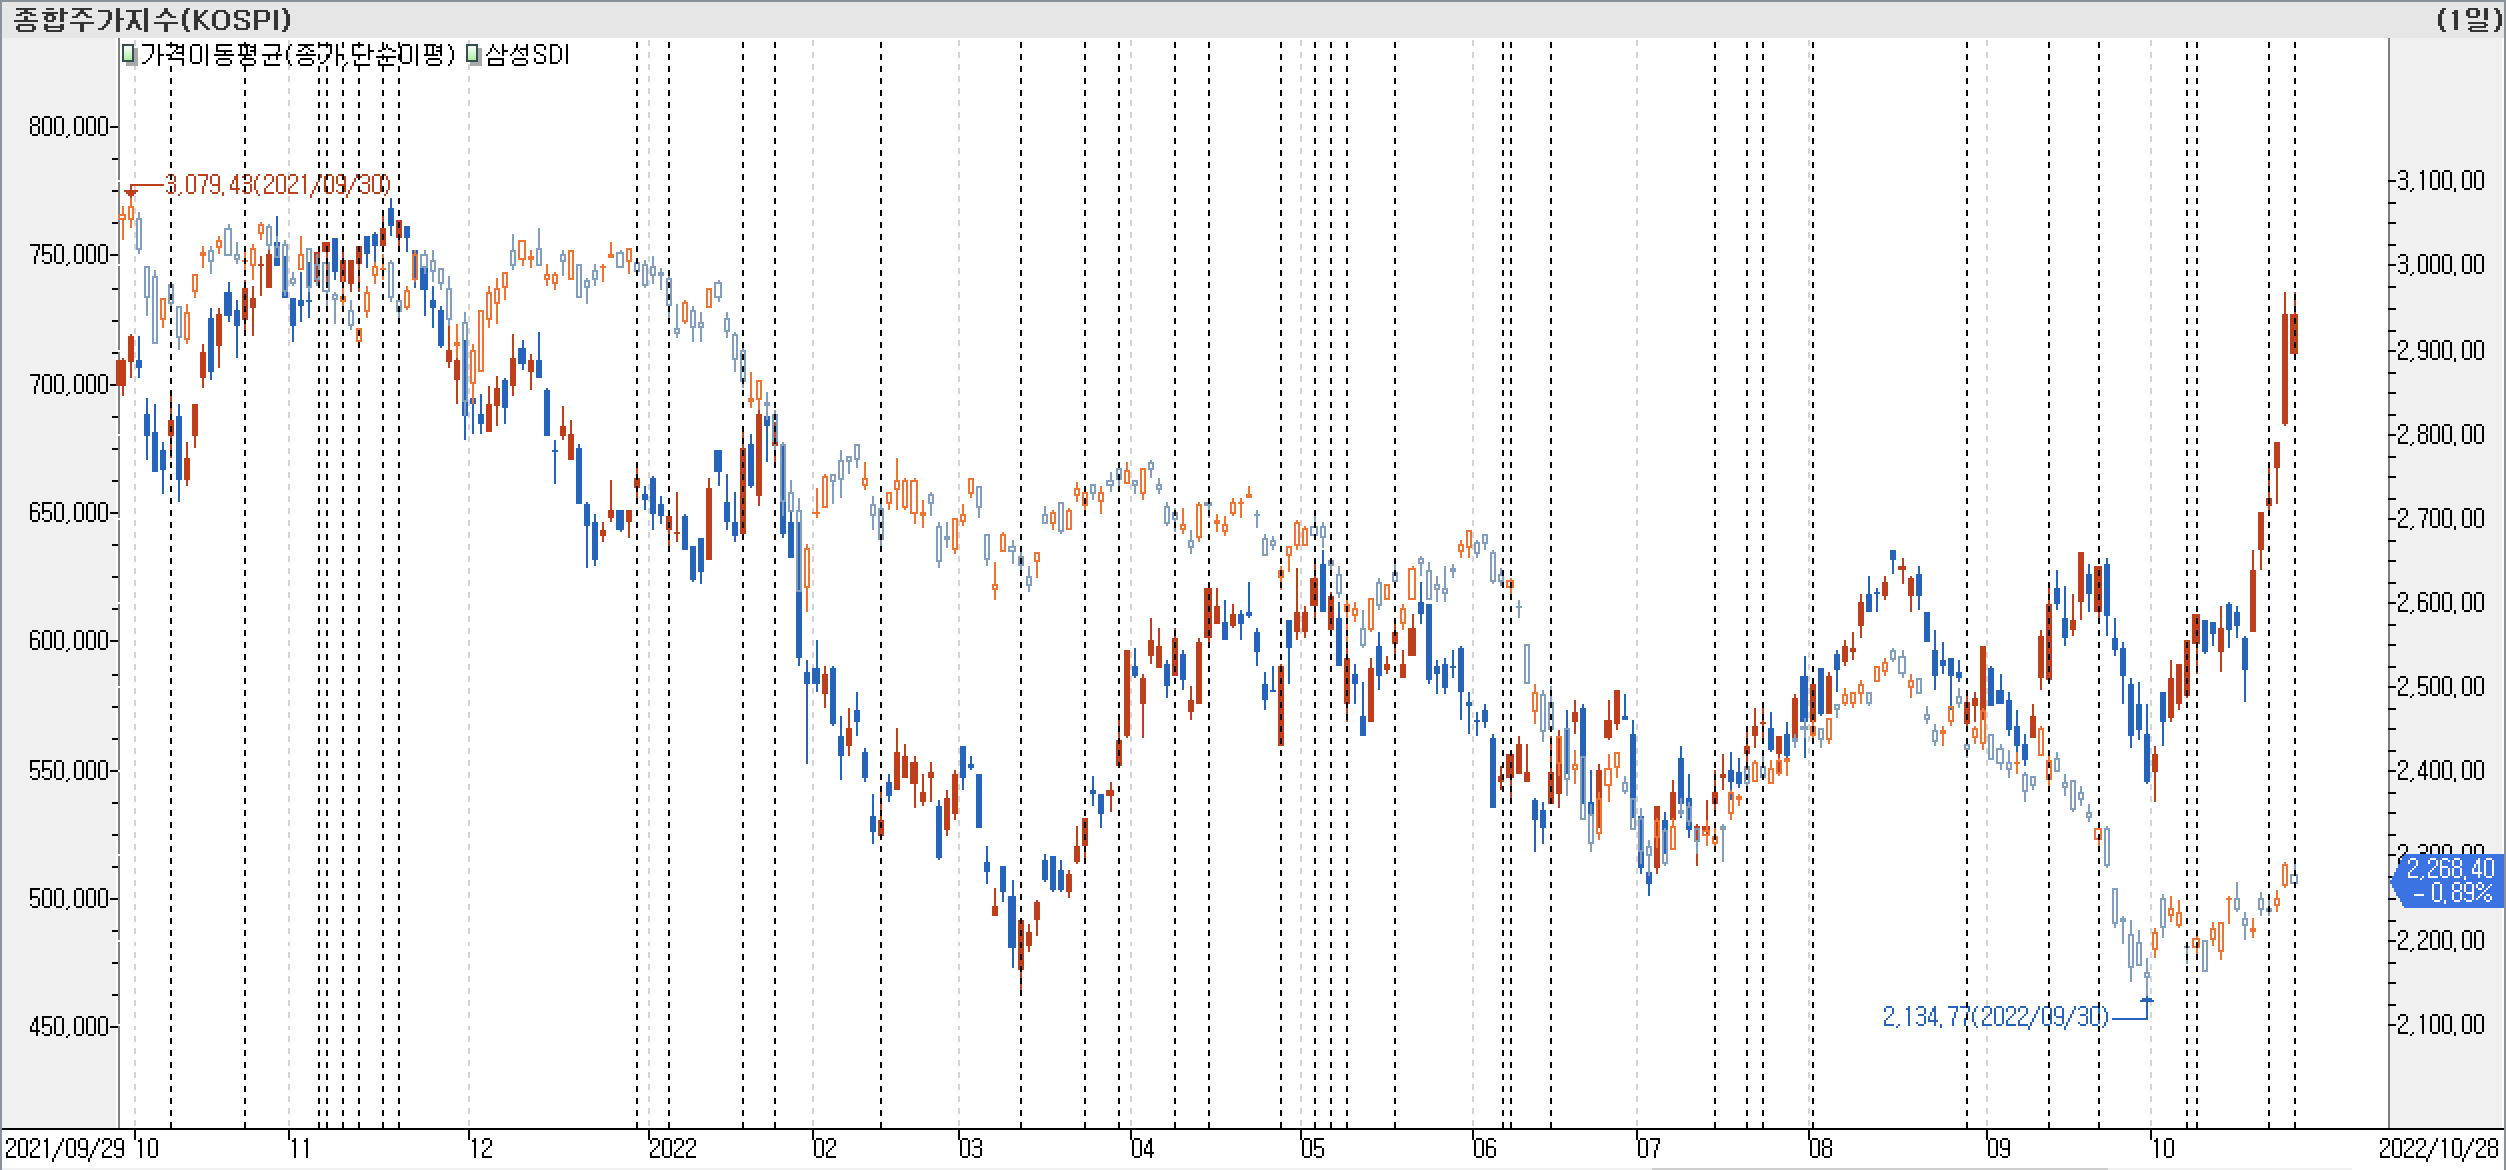The height and width of the screenshot is (1170, 2506).
Task: Click the 800,000 label on left price axis
Action: tap(68, 127)
